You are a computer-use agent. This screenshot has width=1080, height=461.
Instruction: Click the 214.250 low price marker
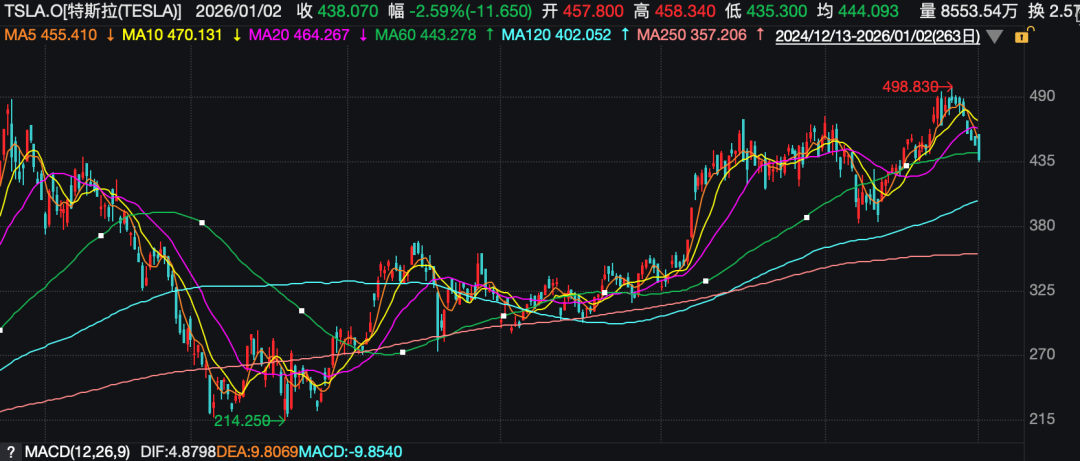tap(241, 421)
